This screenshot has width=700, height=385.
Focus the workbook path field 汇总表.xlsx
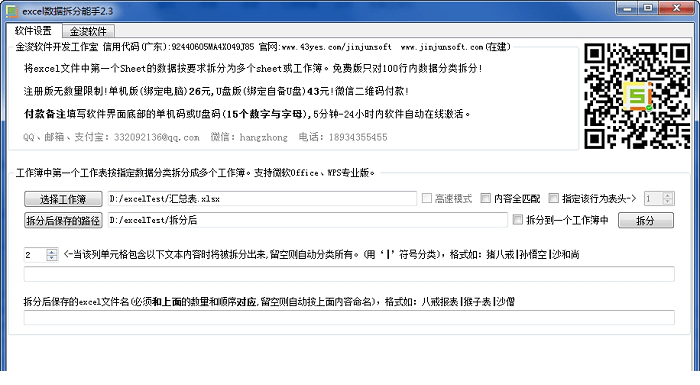coord(262,199)
